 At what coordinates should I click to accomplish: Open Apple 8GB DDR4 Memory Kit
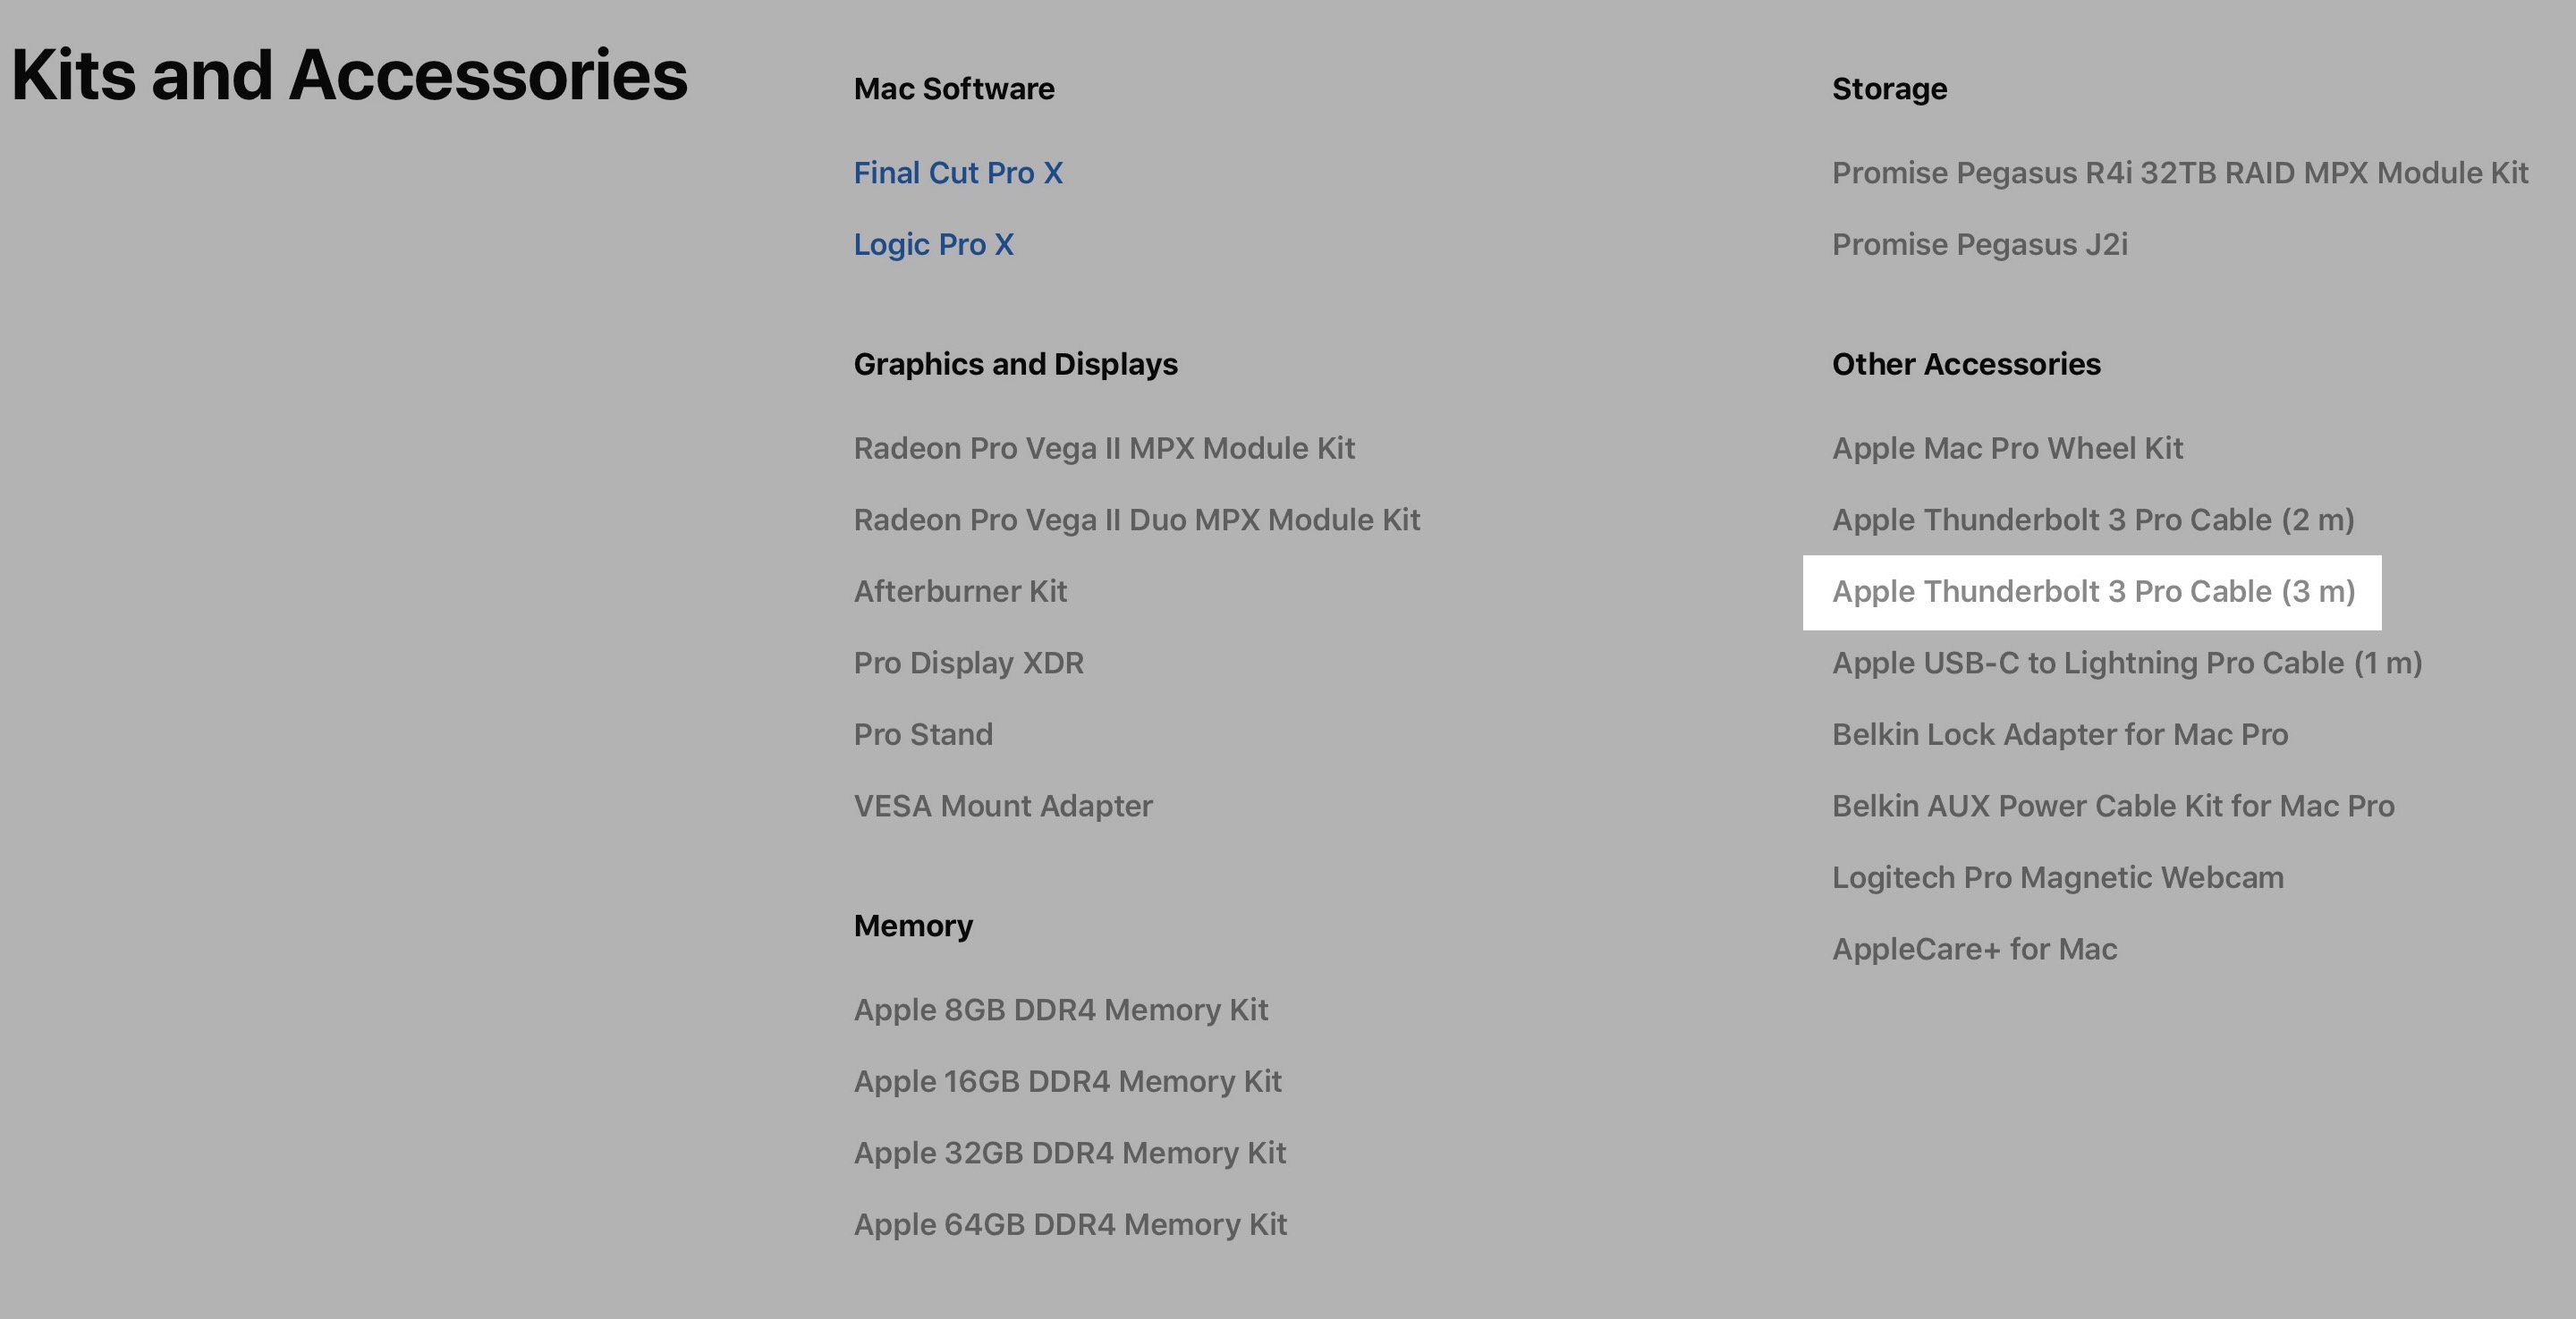coord(1060,1010)
